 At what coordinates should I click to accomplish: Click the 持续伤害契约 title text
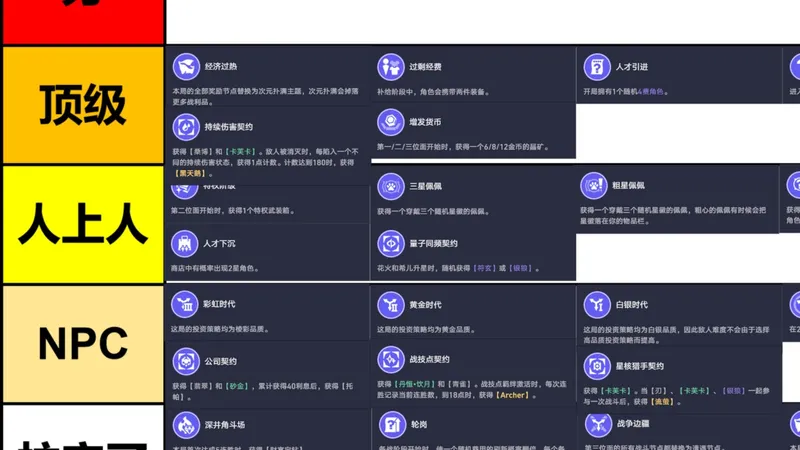click(x=229, y=127)
